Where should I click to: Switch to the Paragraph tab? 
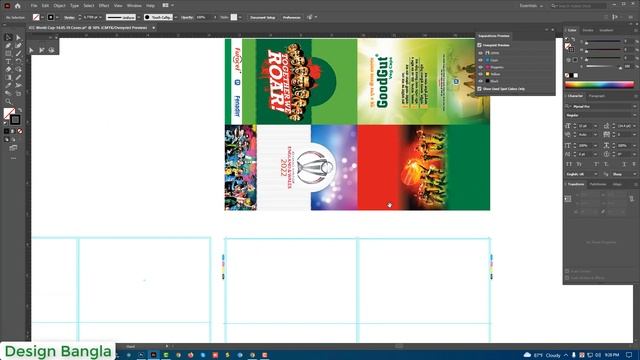click(x=596, y=96)
